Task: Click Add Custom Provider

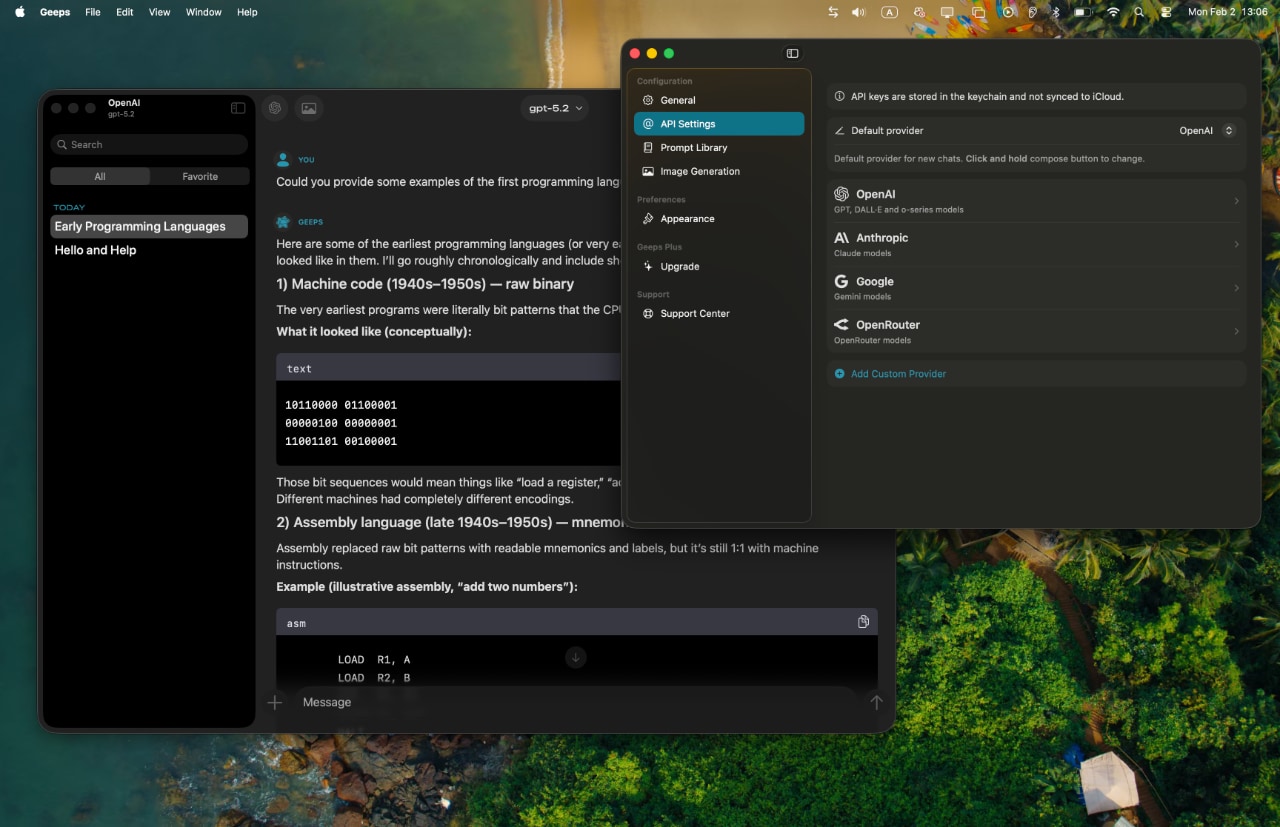Action: [x=897, y=374]
